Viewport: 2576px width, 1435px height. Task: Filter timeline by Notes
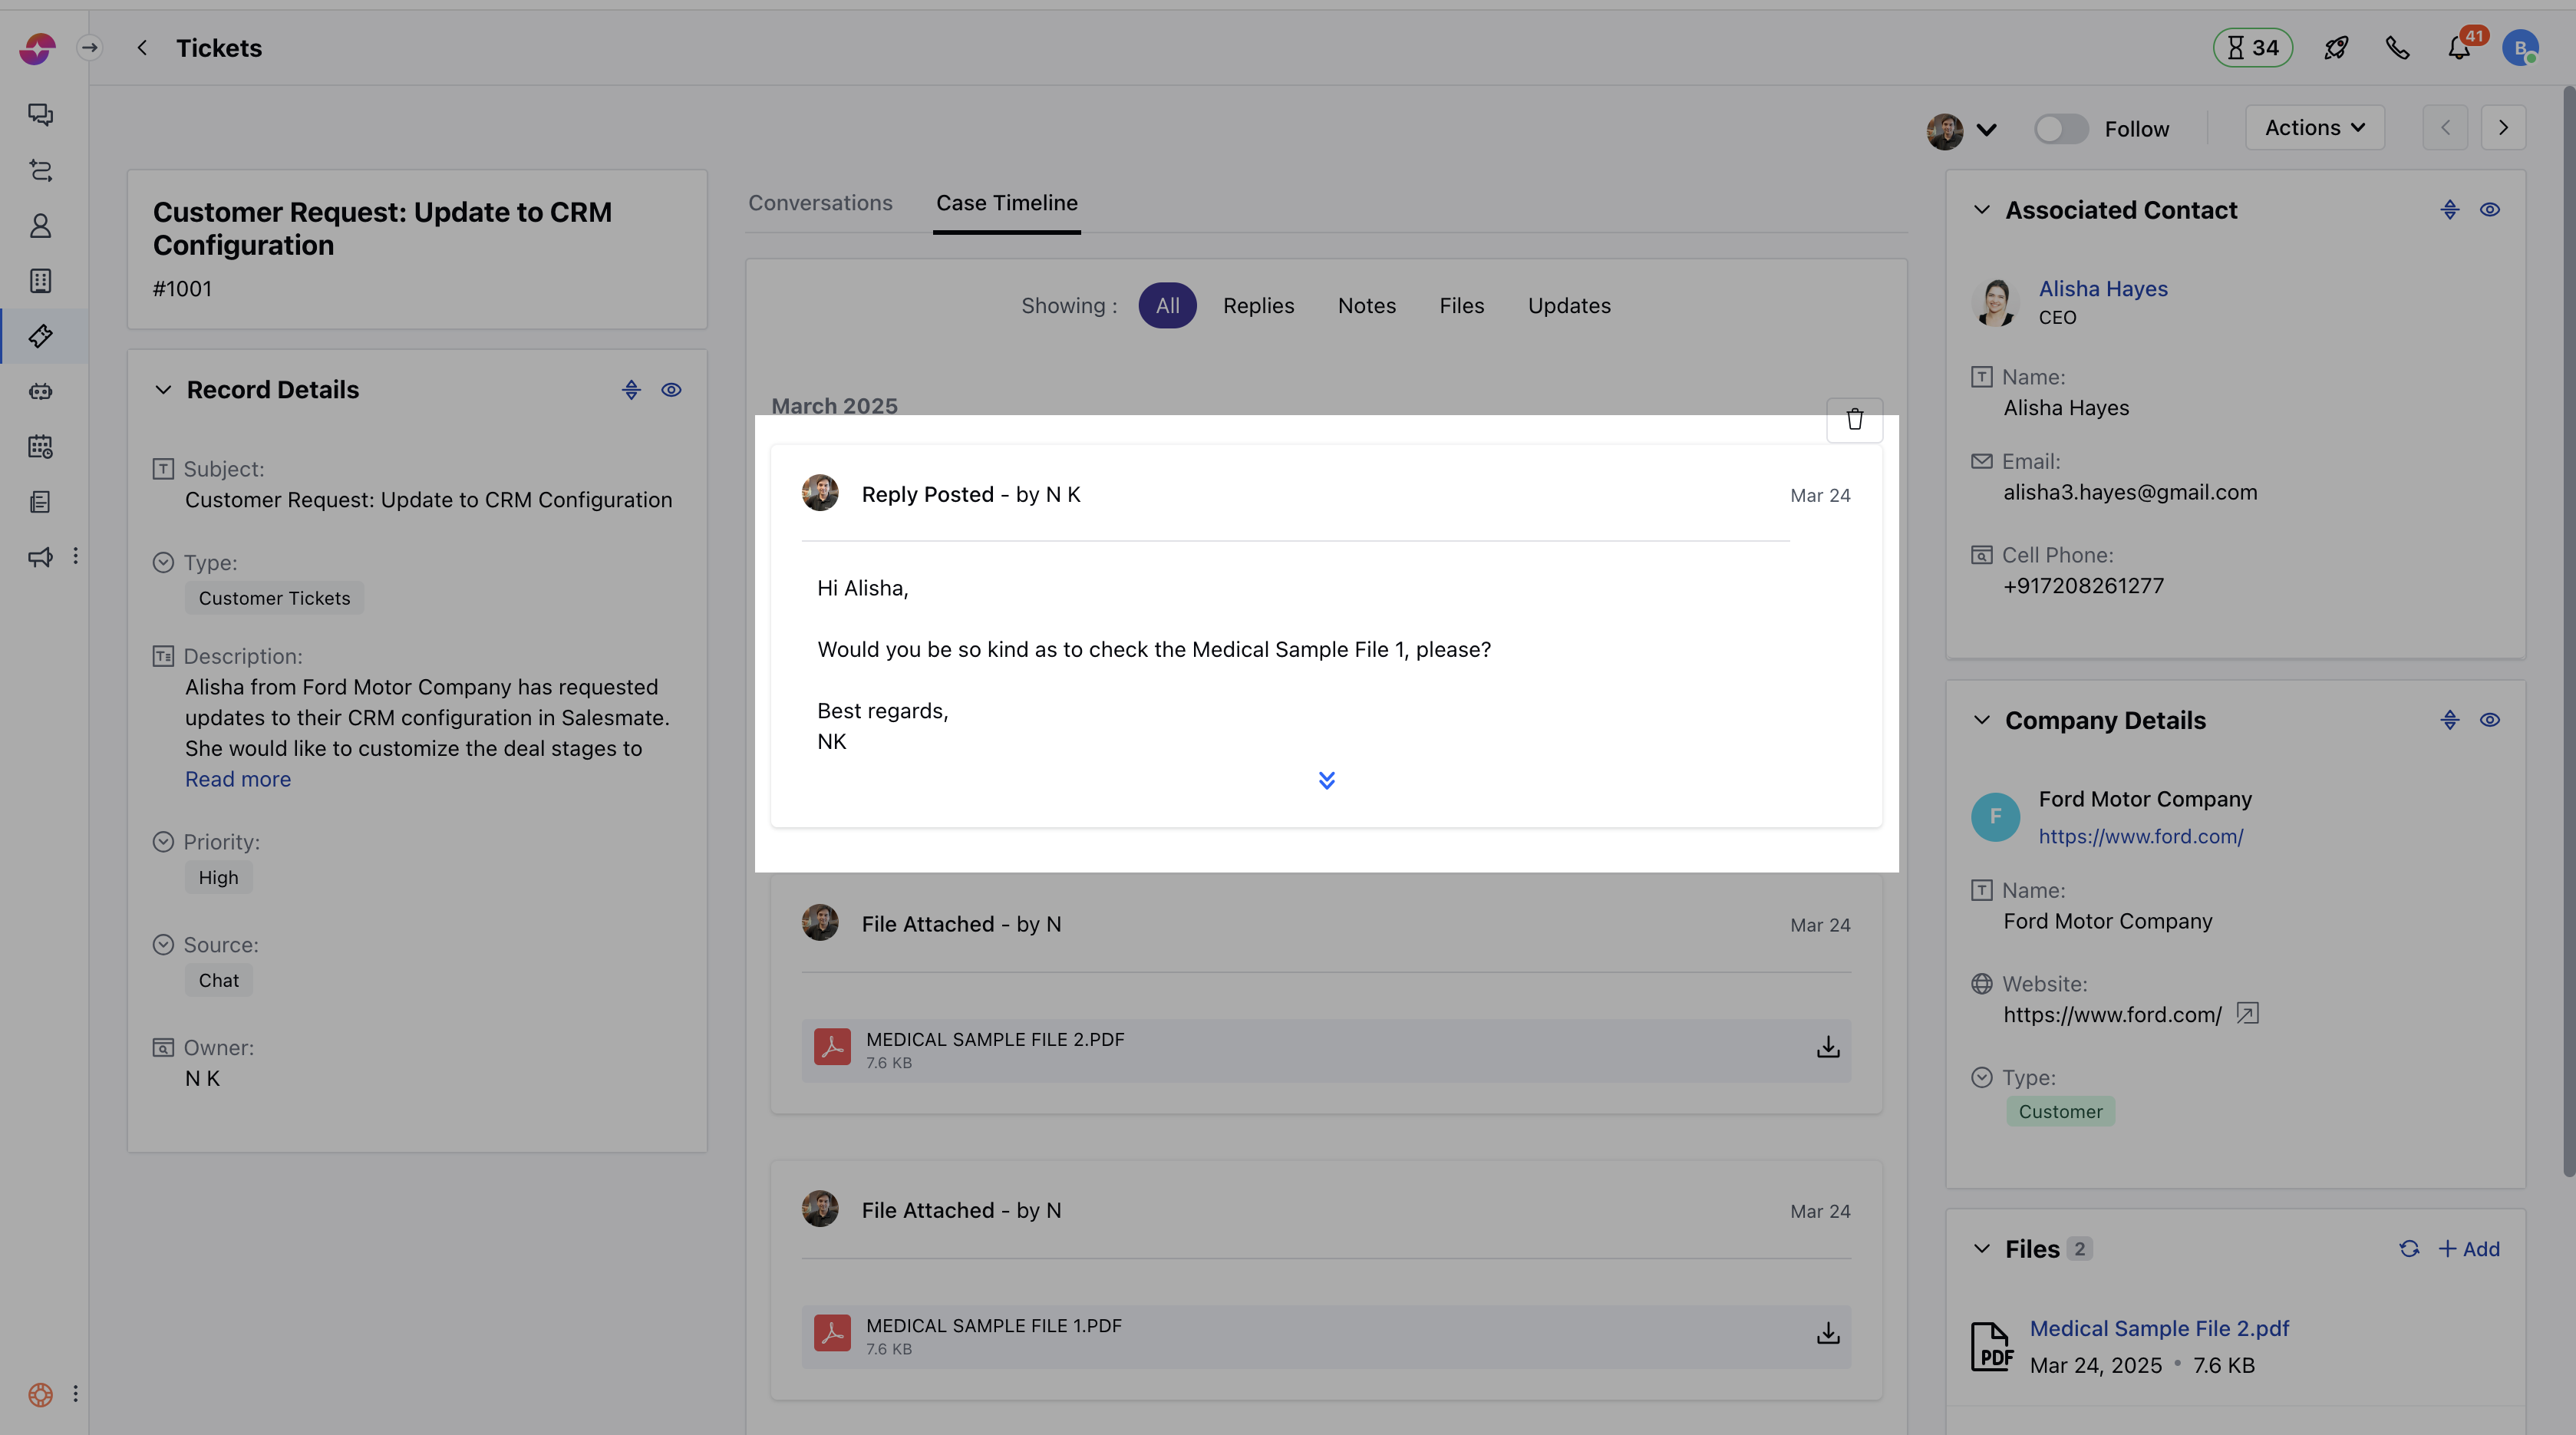point(1366,306)
